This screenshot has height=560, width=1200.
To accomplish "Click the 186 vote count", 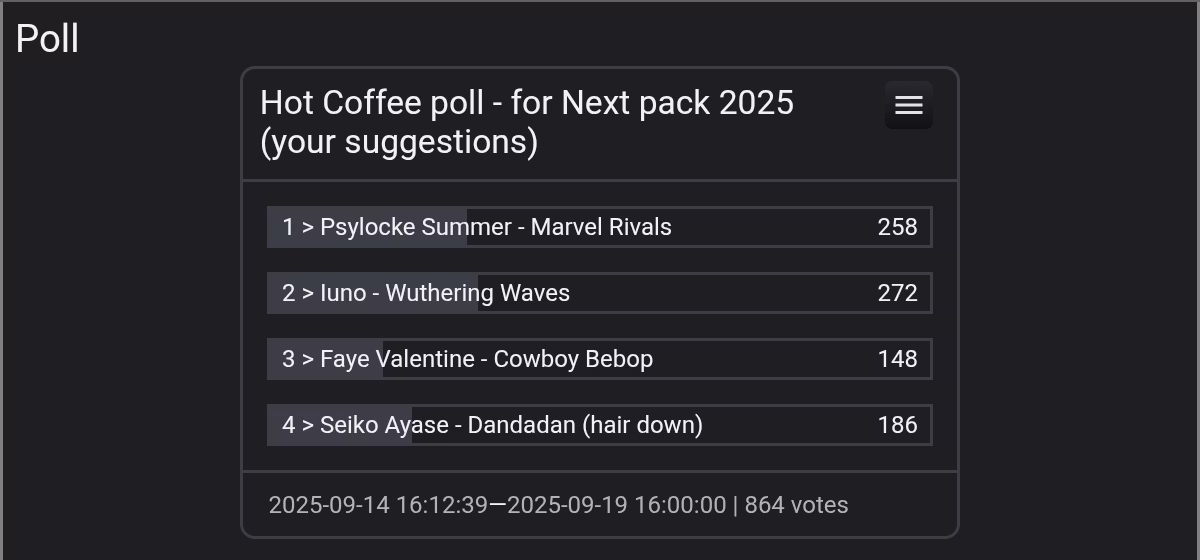I will (897, 425).
